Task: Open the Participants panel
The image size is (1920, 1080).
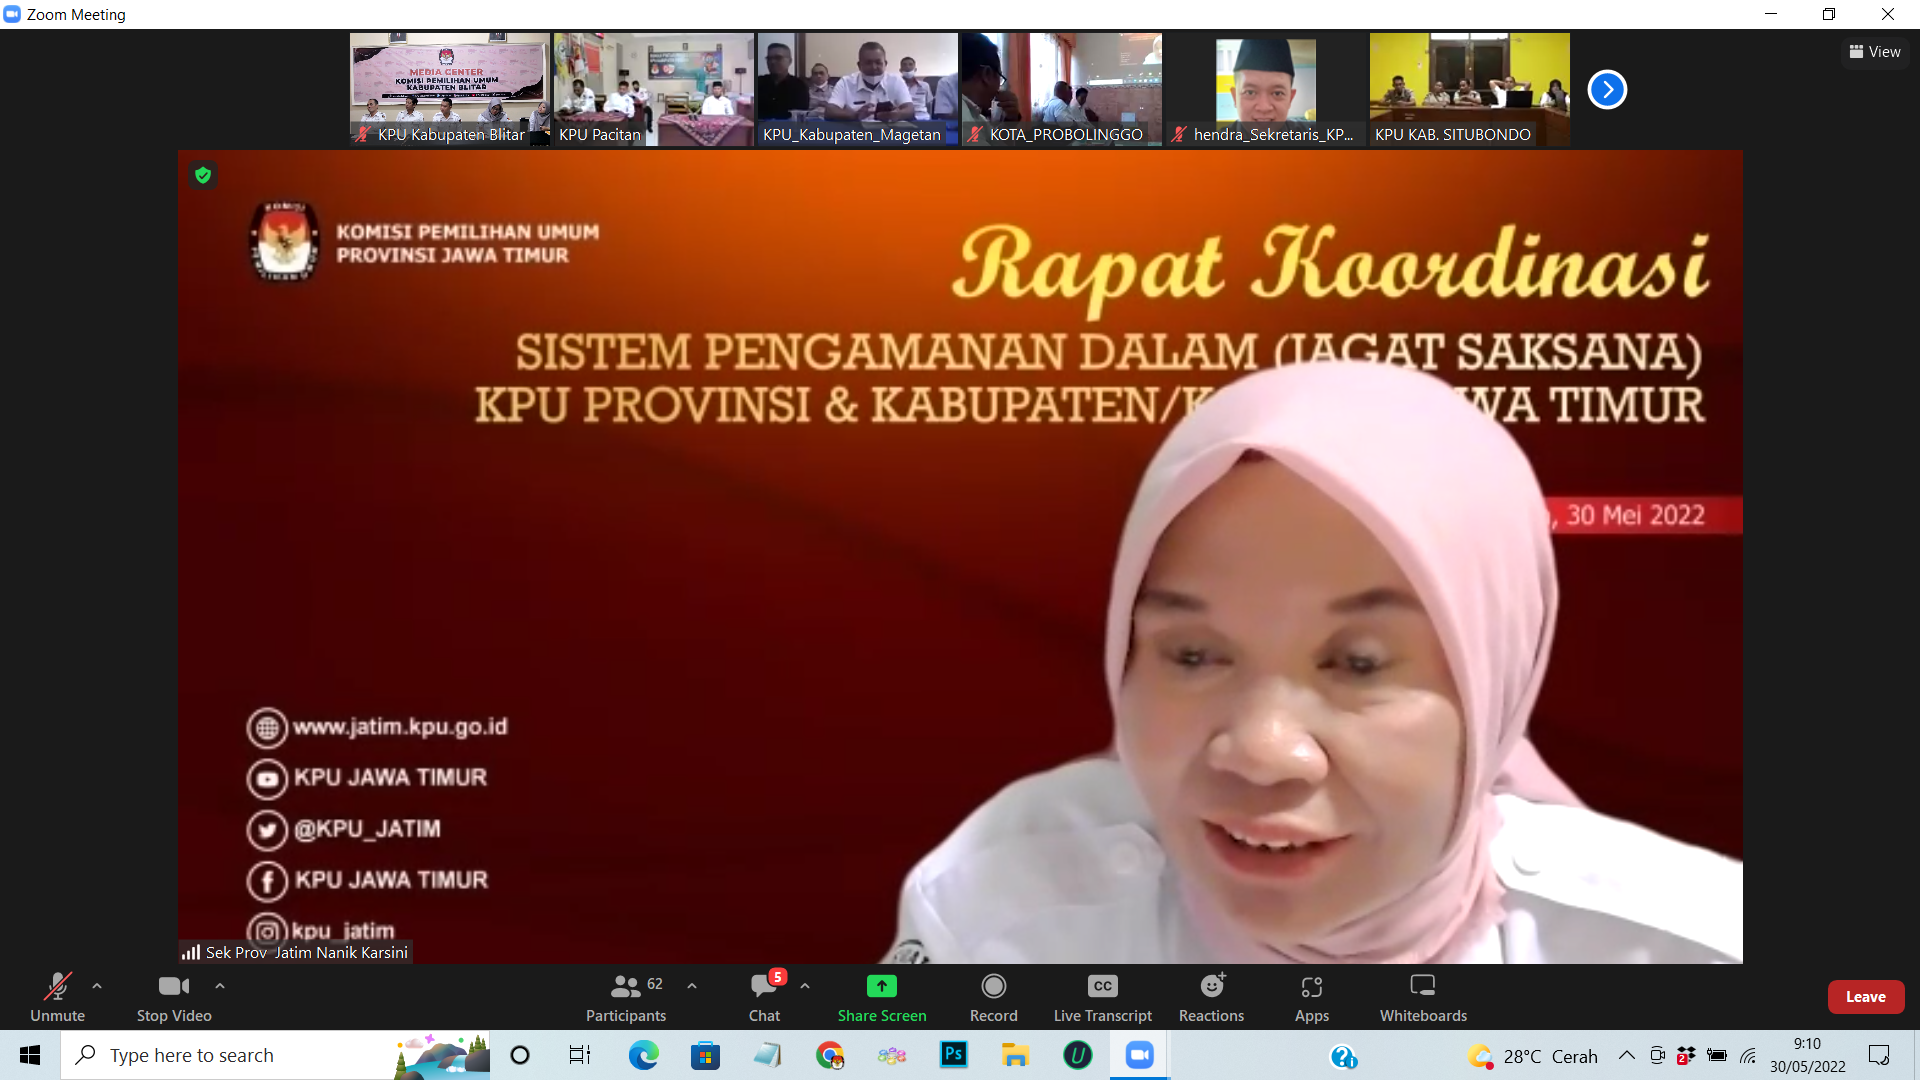Action: coord(626,996)
